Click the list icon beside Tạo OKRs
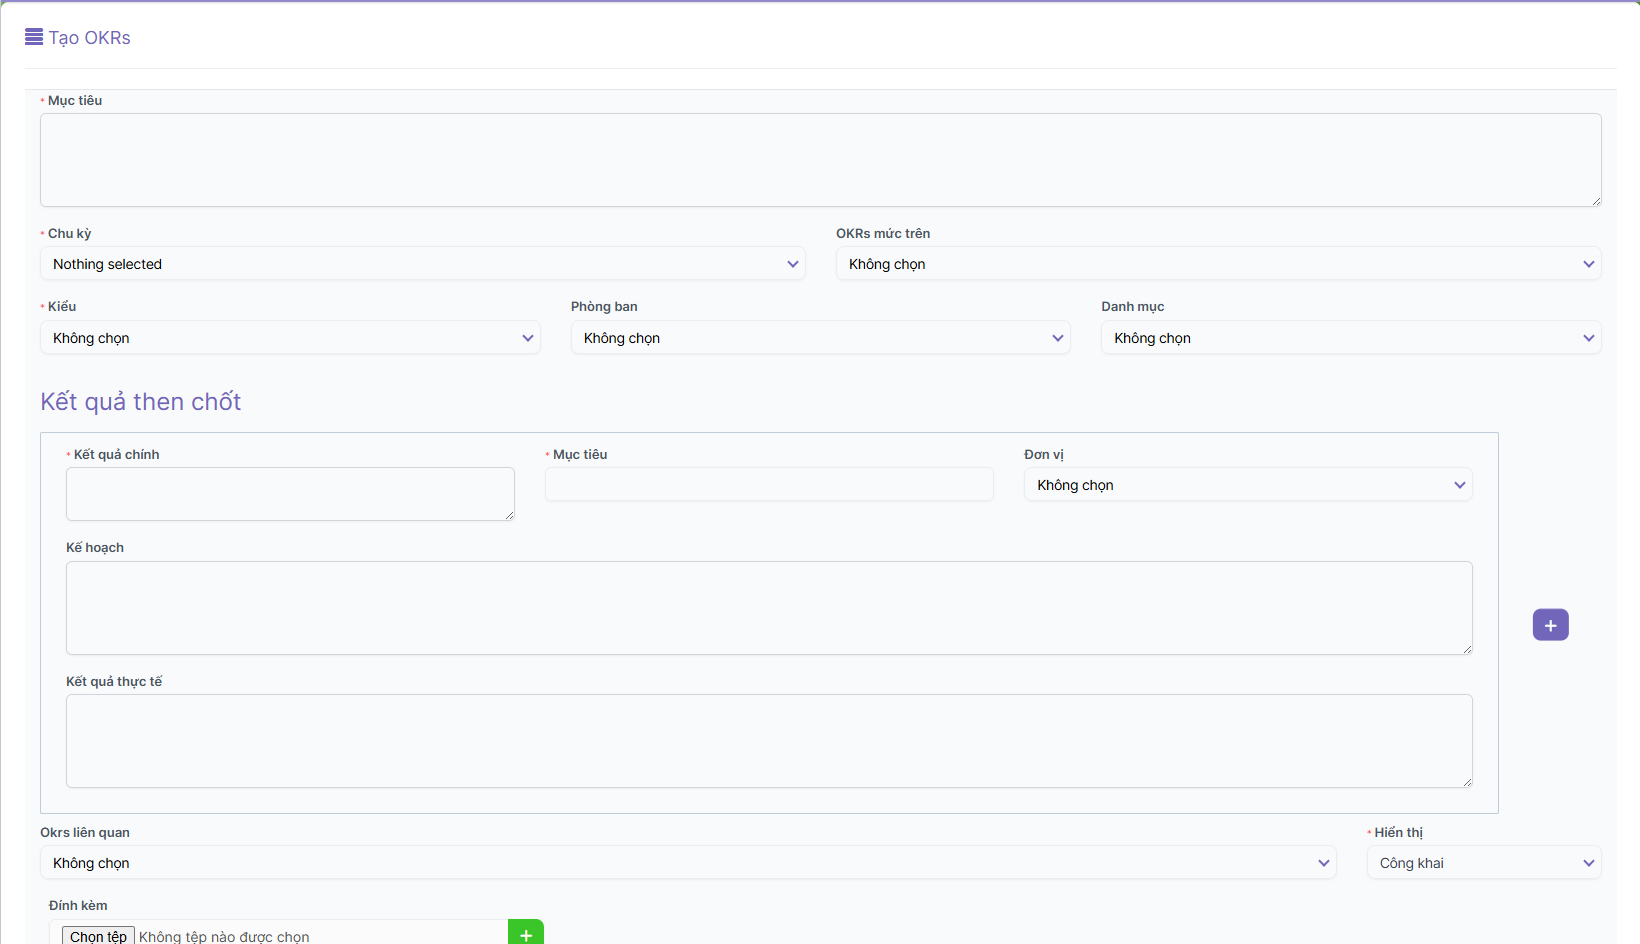 pyautogui.click(x=34, y=37)
